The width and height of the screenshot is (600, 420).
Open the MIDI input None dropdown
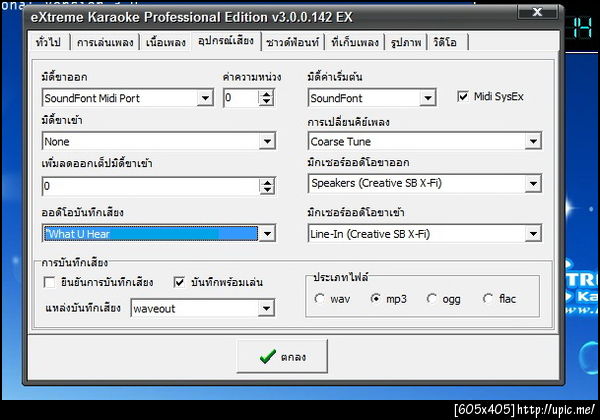tap(267, 142)
